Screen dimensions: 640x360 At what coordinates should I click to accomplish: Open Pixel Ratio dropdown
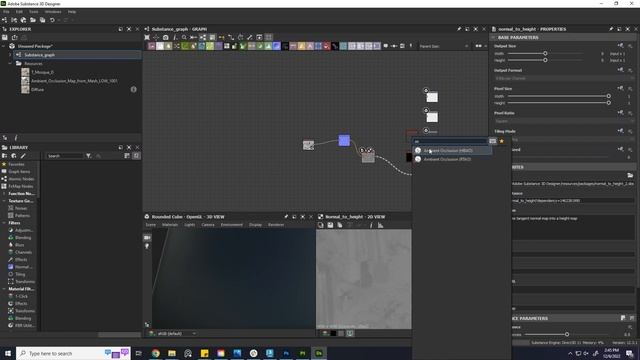563,121
